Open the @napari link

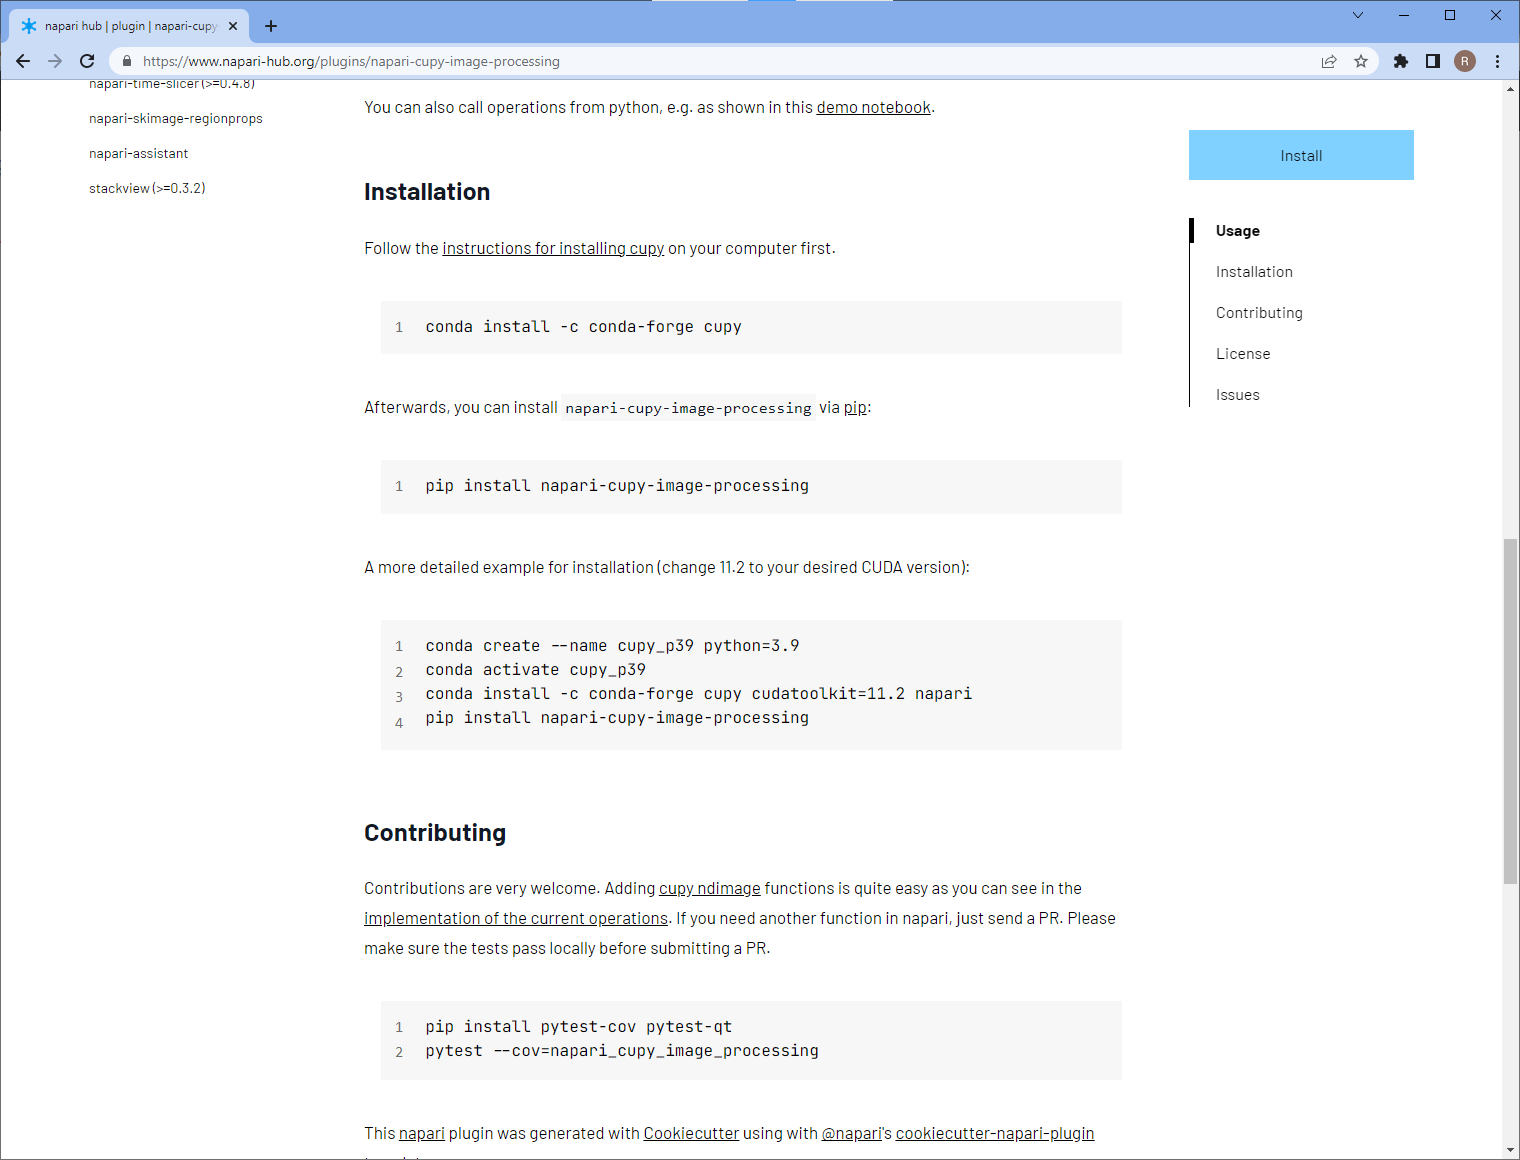(x=851, y=1133)
